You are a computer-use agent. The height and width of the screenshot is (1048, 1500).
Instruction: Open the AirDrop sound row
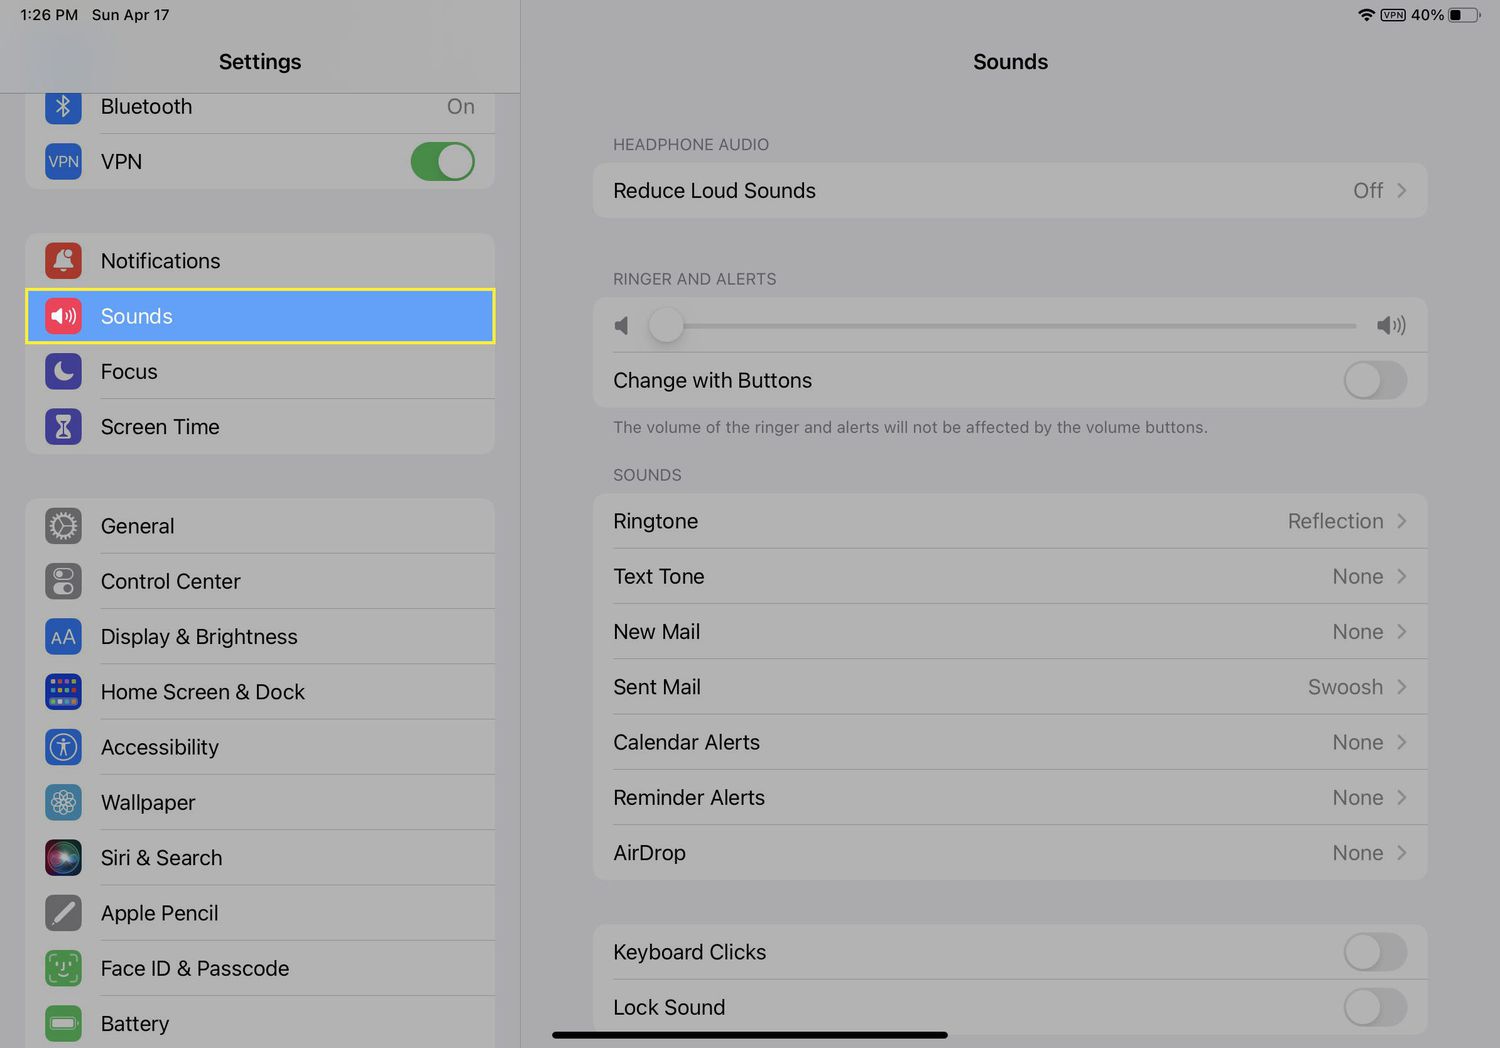[x=1010, y=853]
